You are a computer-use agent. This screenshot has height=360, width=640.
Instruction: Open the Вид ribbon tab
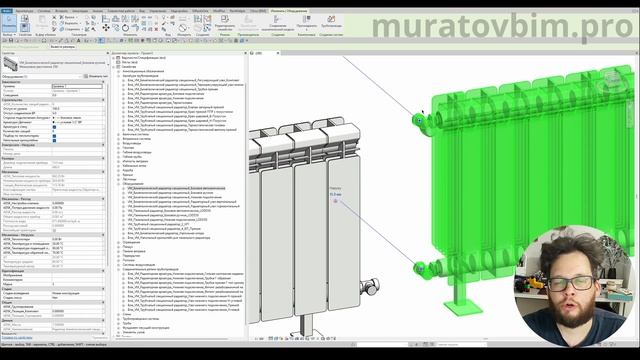pyautogui.click(x=142, y=11)
